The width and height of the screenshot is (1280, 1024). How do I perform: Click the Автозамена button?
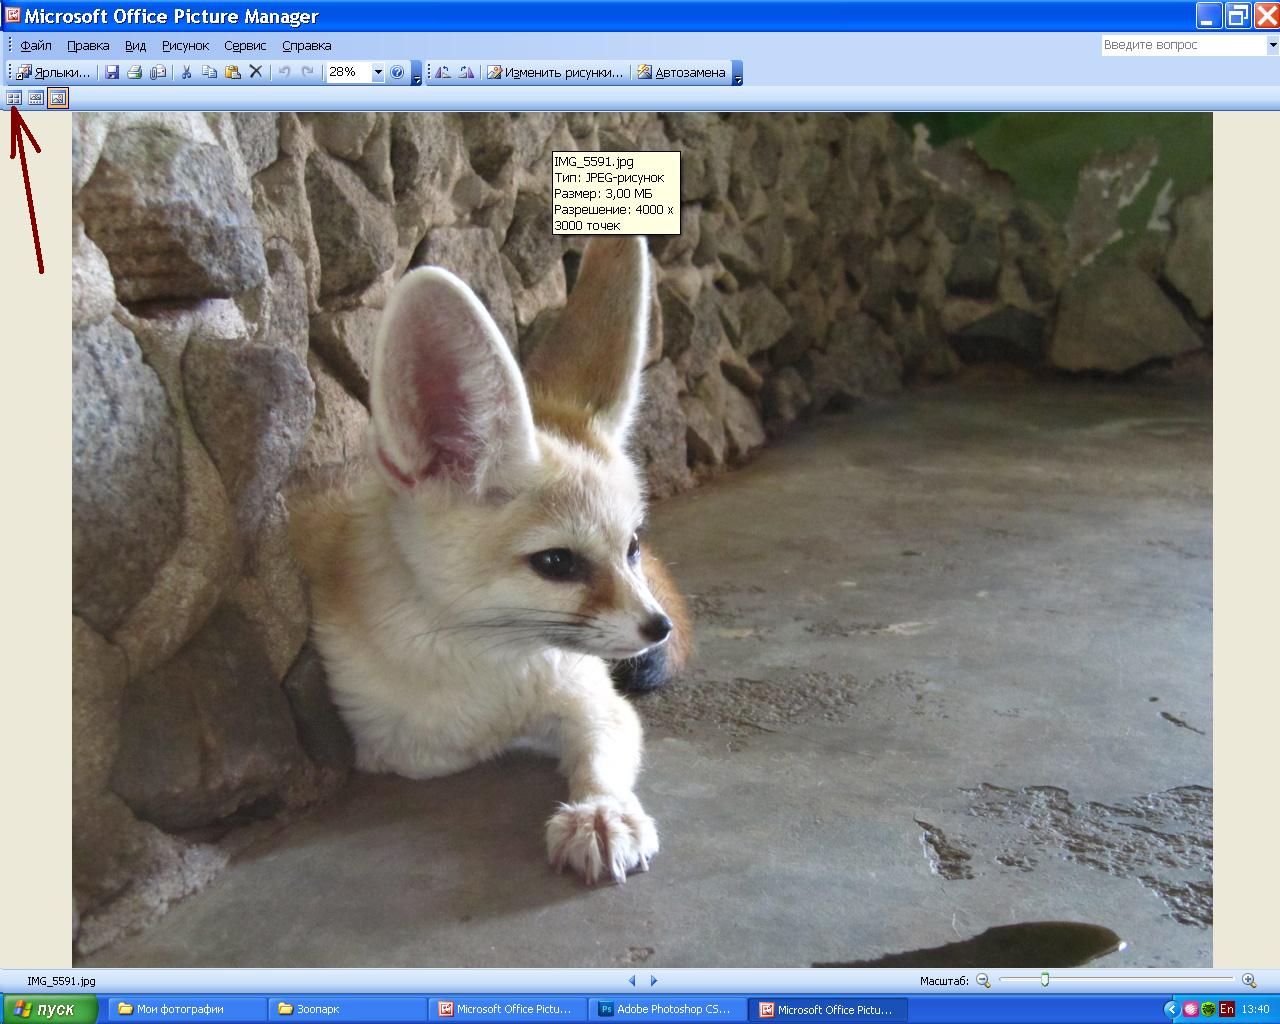tap(681, 72)
